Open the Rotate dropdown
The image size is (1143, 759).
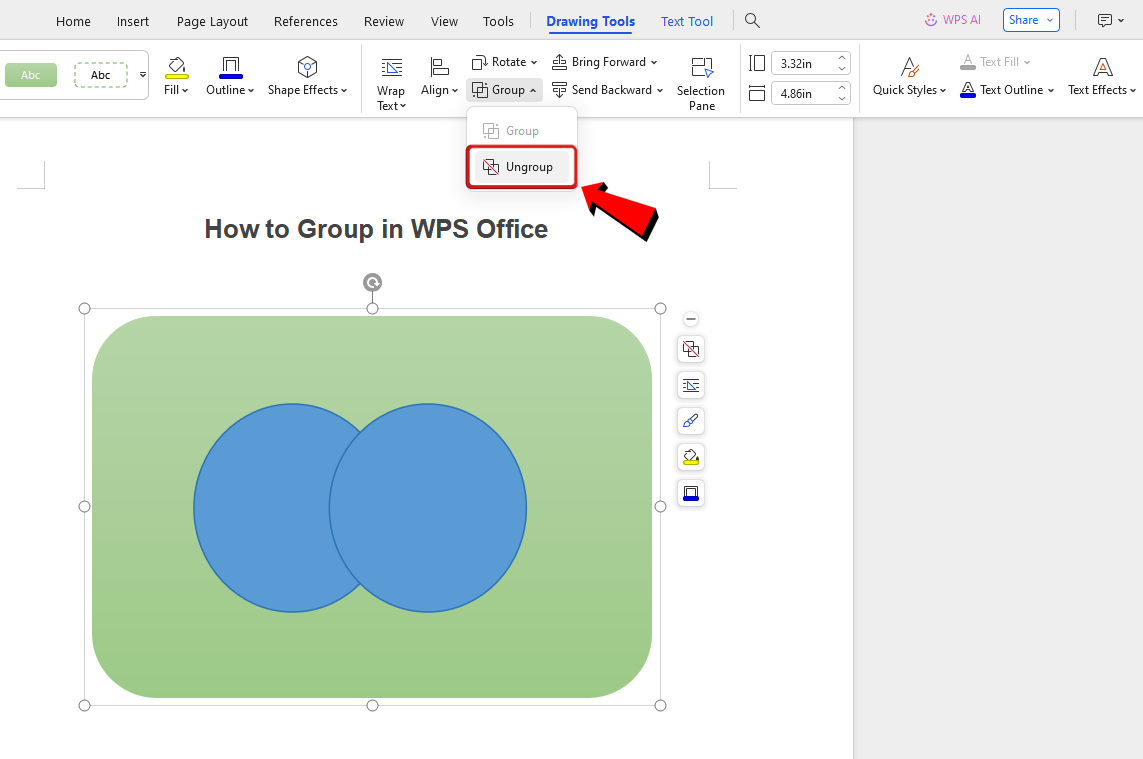point(504,61)
